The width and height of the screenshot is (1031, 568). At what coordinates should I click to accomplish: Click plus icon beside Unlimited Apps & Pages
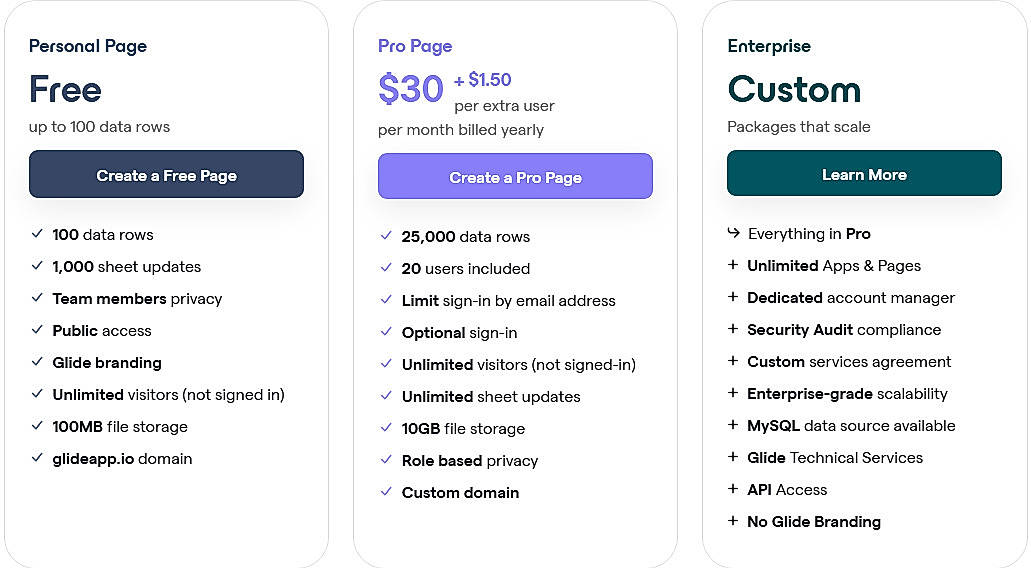734,265
